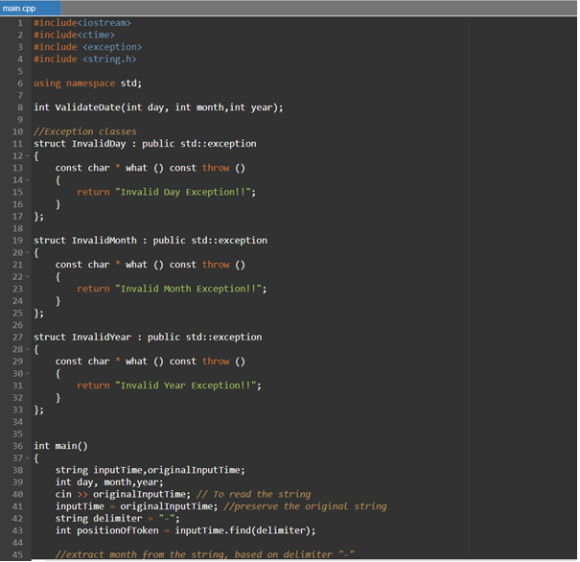Collapse fold arrow at line 30

(27, 374)
